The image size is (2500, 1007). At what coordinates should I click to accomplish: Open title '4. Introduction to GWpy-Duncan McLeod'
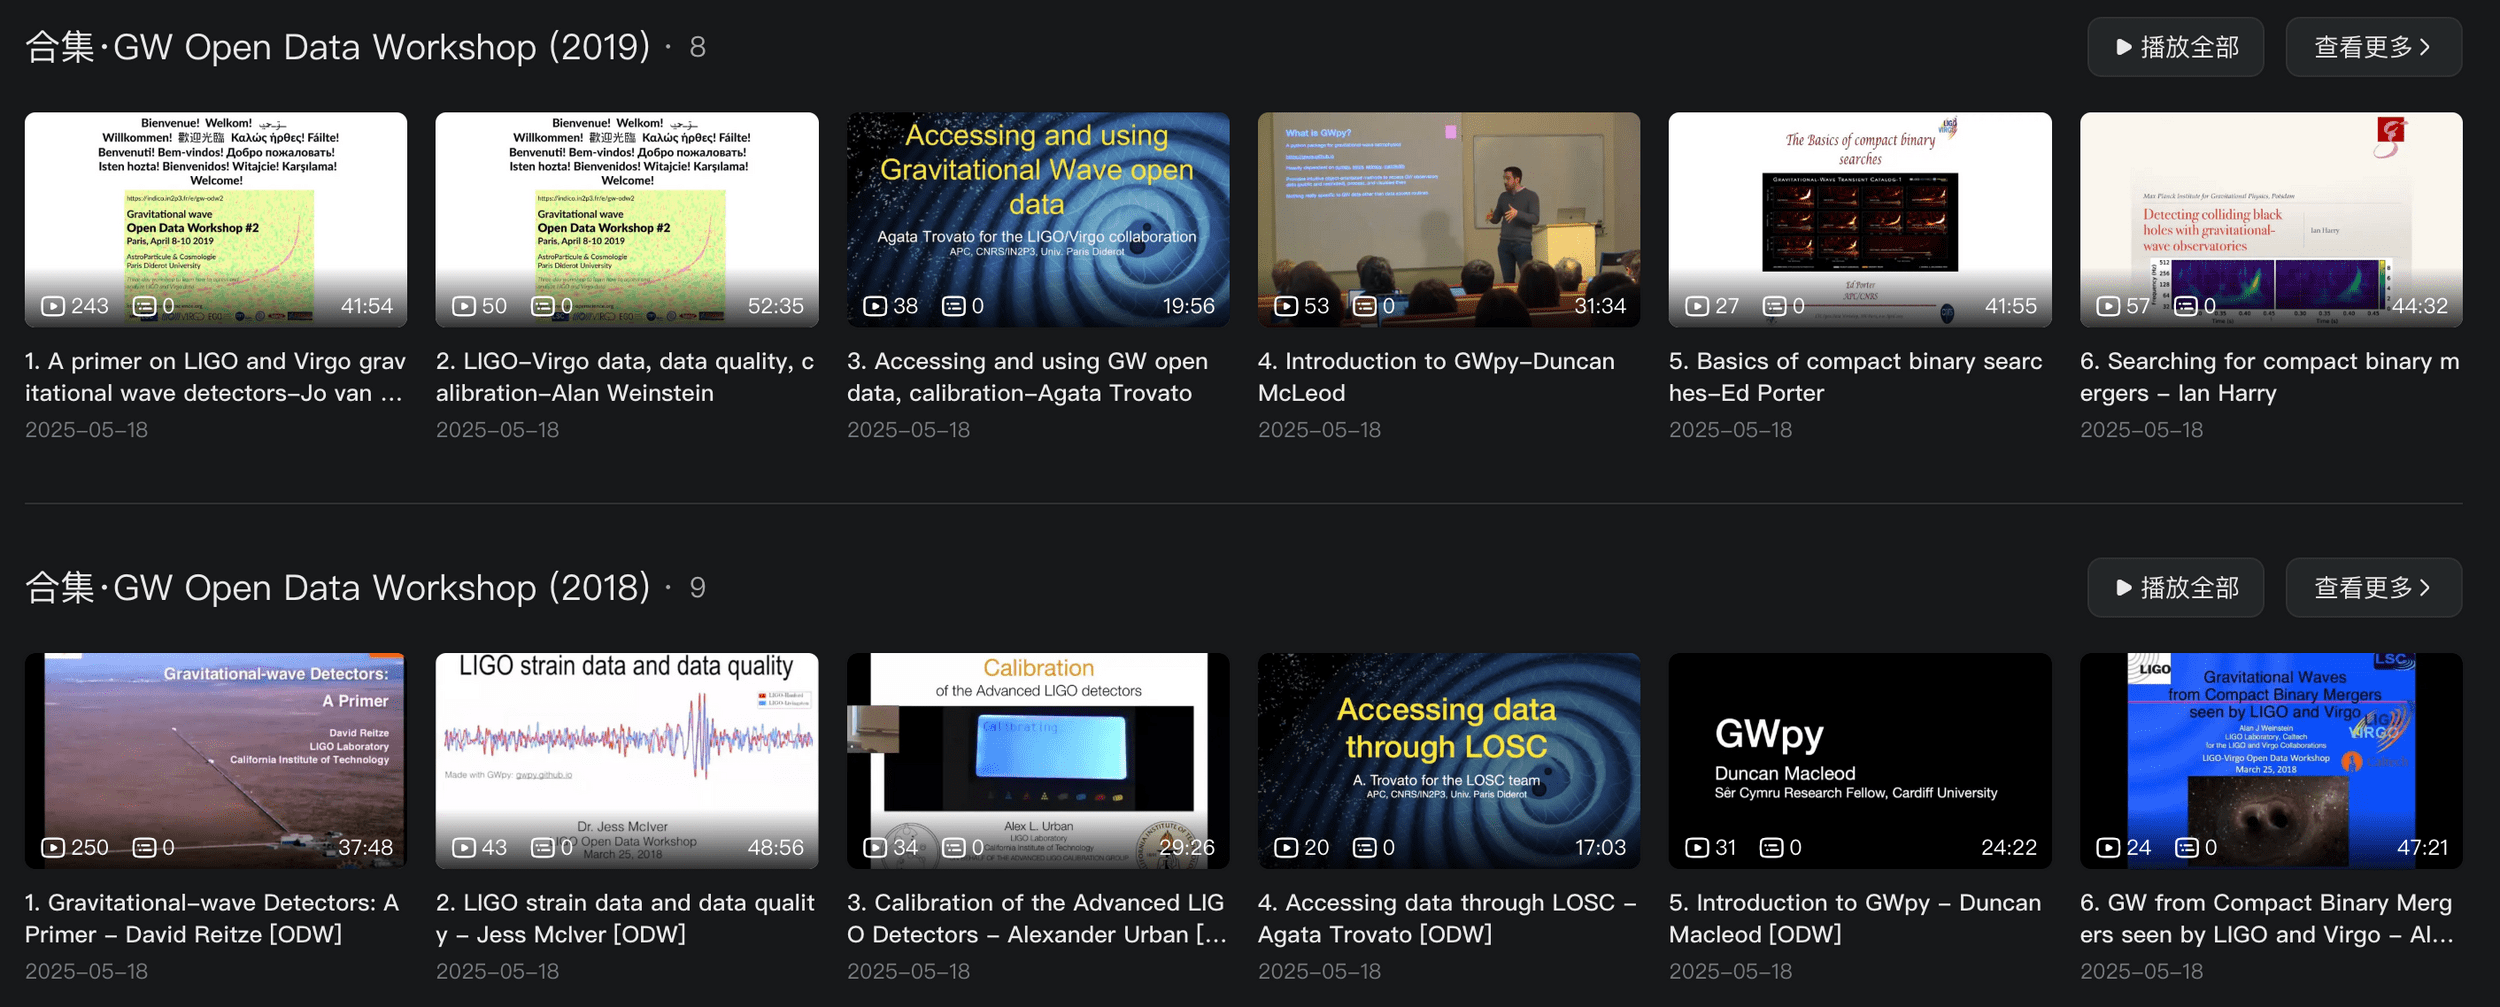(1436, 377)
